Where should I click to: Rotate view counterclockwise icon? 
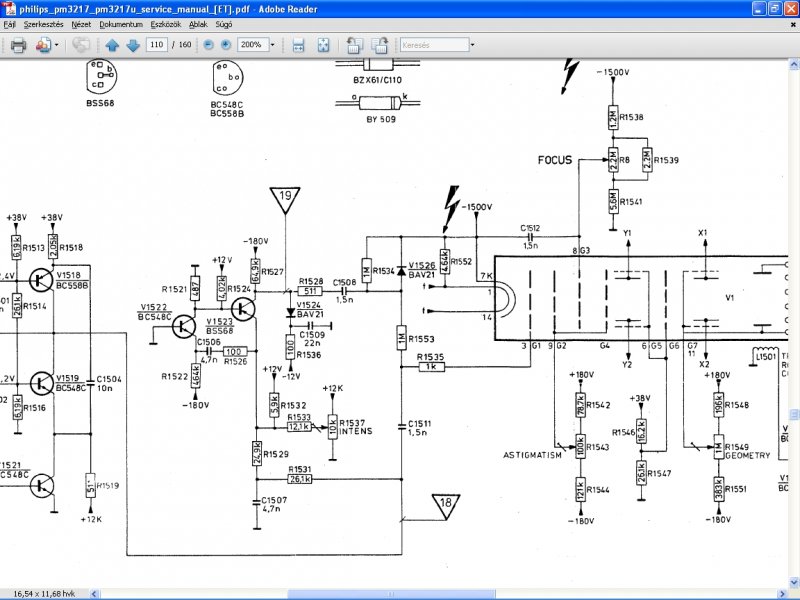pyautogui.click(x=354, y=45)
